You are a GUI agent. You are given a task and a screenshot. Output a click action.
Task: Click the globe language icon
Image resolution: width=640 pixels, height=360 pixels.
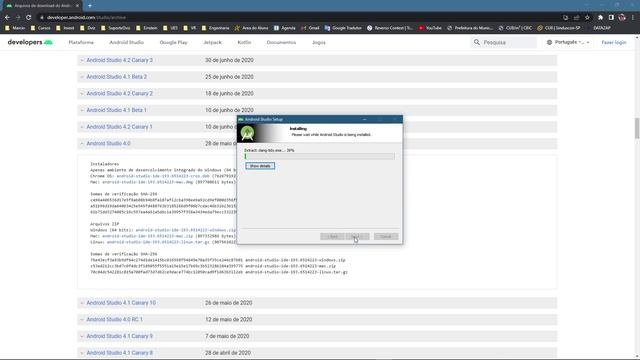(549, 42)
